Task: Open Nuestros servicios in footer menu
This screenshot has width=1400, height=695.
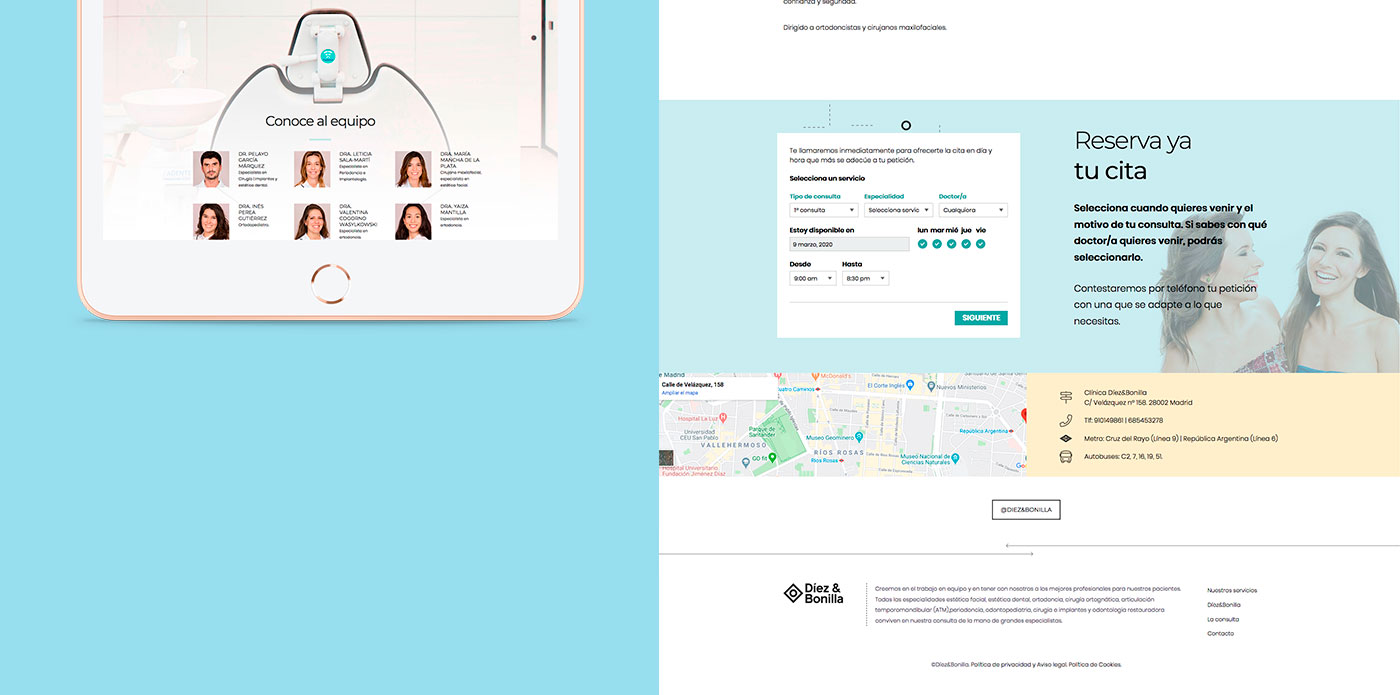Action: point(1232,590)
